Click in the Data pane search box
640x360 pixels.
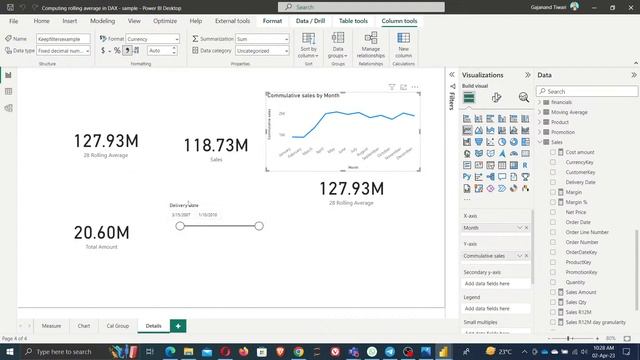[587, 91]
